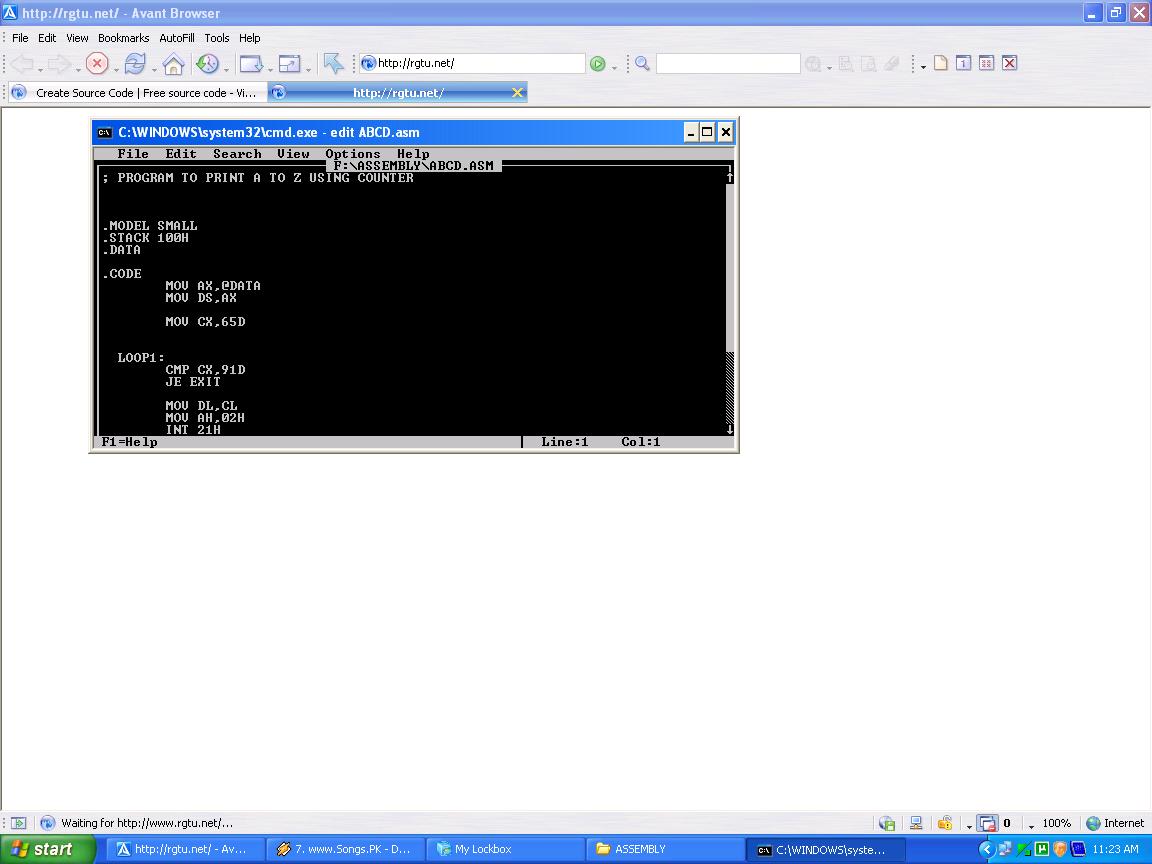Open the AutoFill menu
Screen dimensions: 1152x864
tap(177, 38)
